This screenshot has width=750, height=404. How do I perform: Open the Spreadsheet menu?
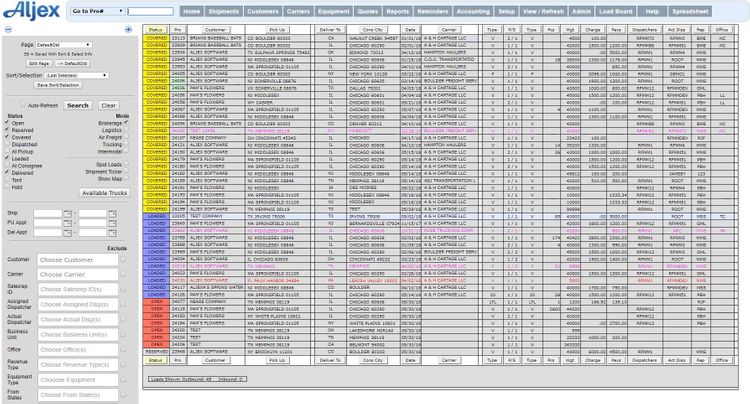pos(690,11)
